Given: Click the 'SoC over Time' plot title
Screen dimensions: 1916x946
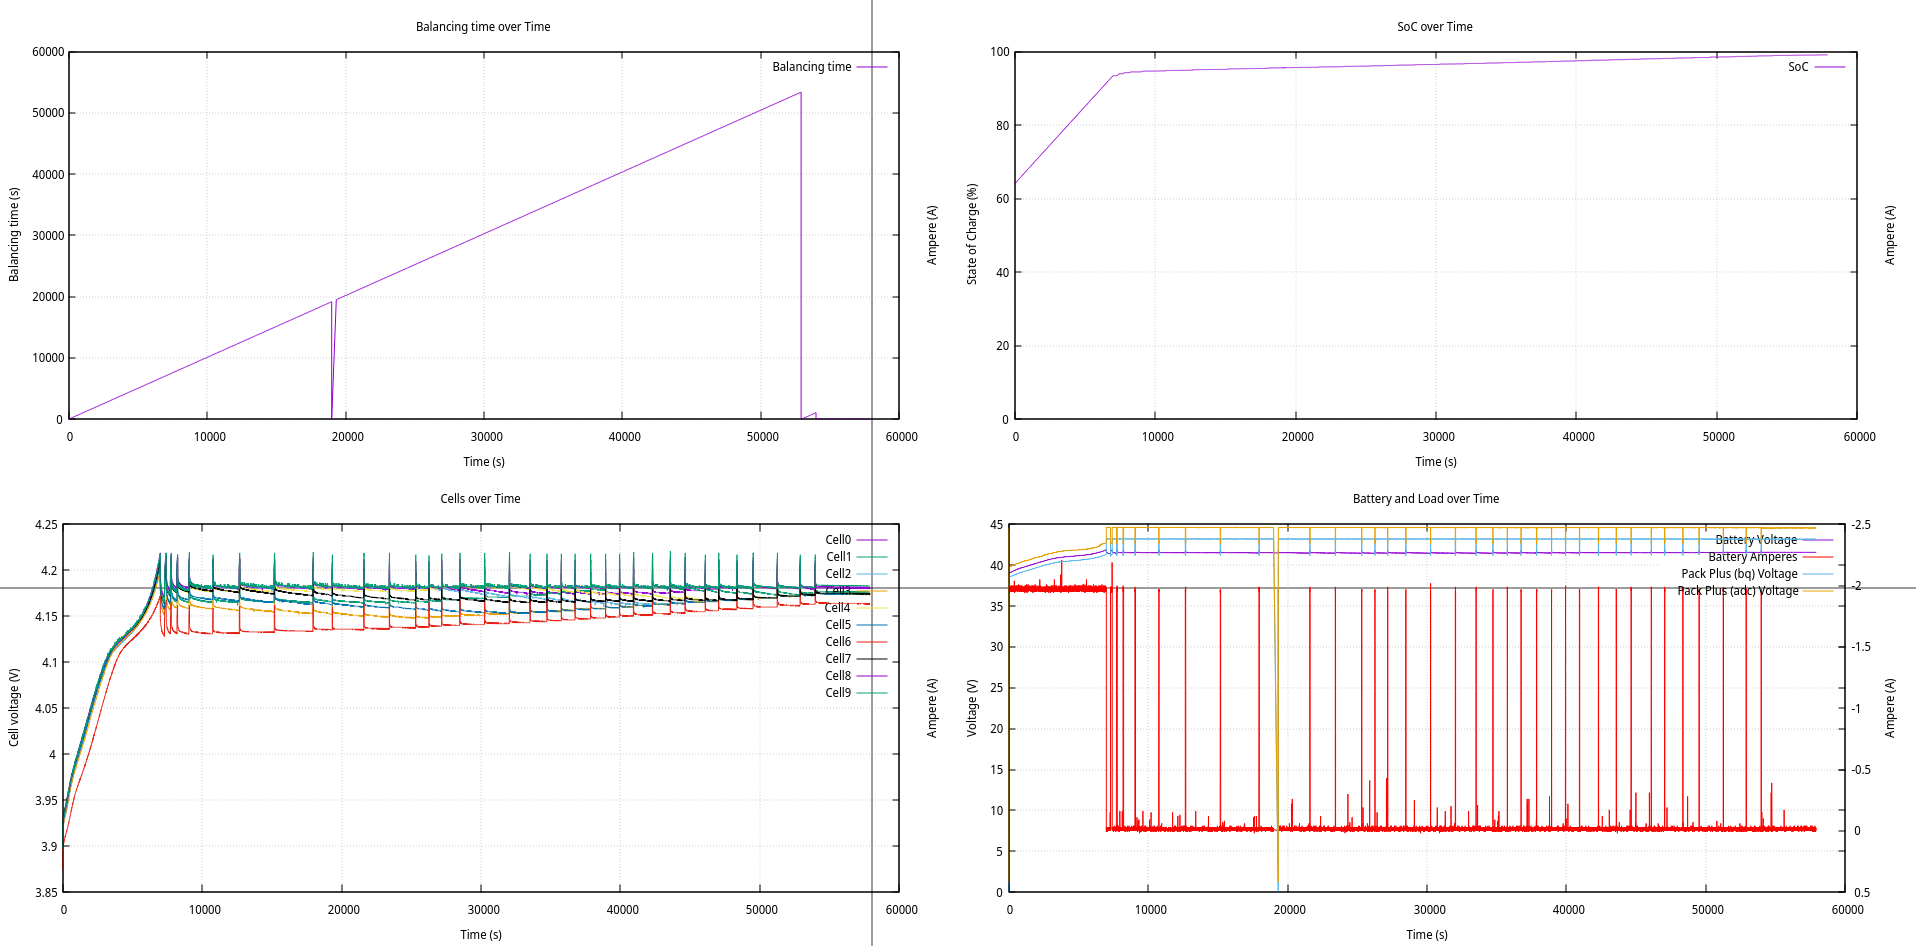Looking at the screenshot, I should [x=1434, y=27].
